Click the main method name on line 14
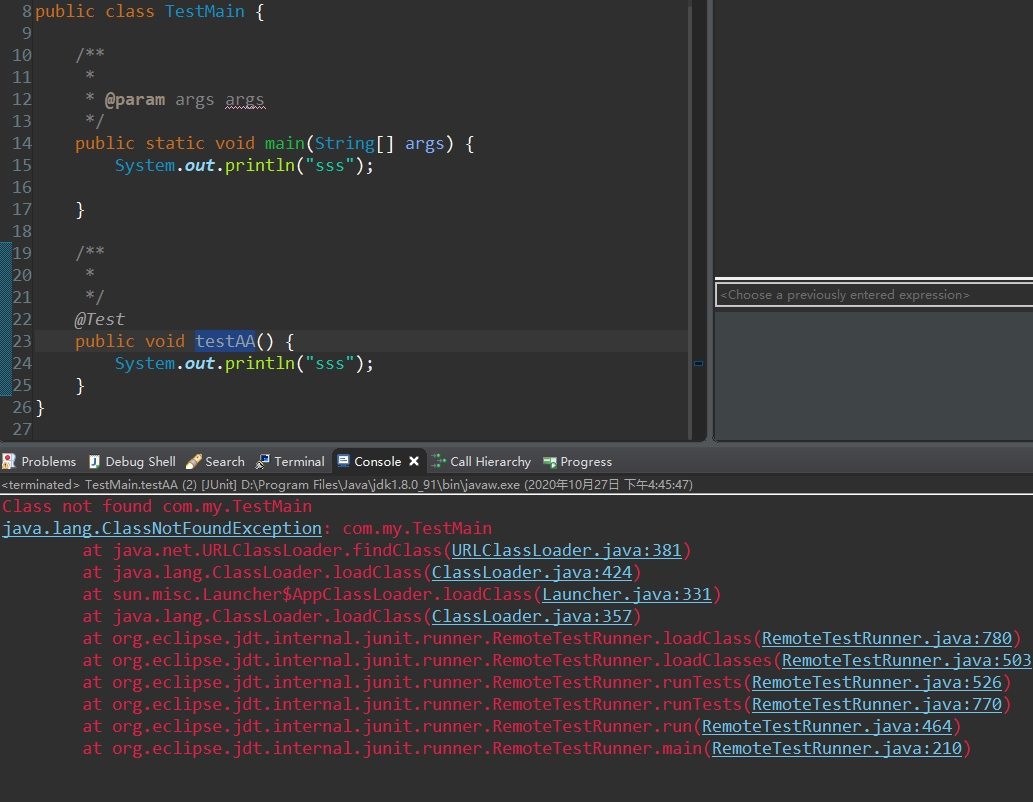This screenshot has height=802, width=1033. pos(285,144)
